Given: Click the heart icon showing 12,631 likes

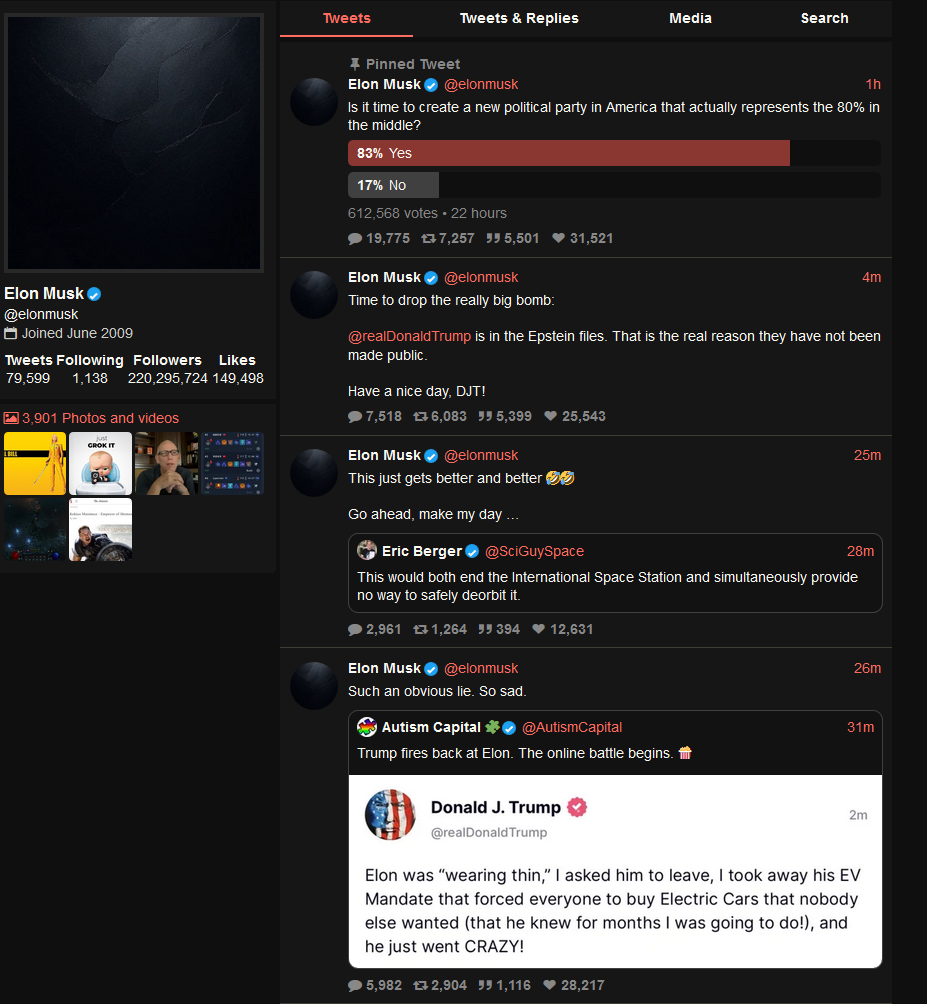Looking at the screenshot, I should click(x=538, y=629).
